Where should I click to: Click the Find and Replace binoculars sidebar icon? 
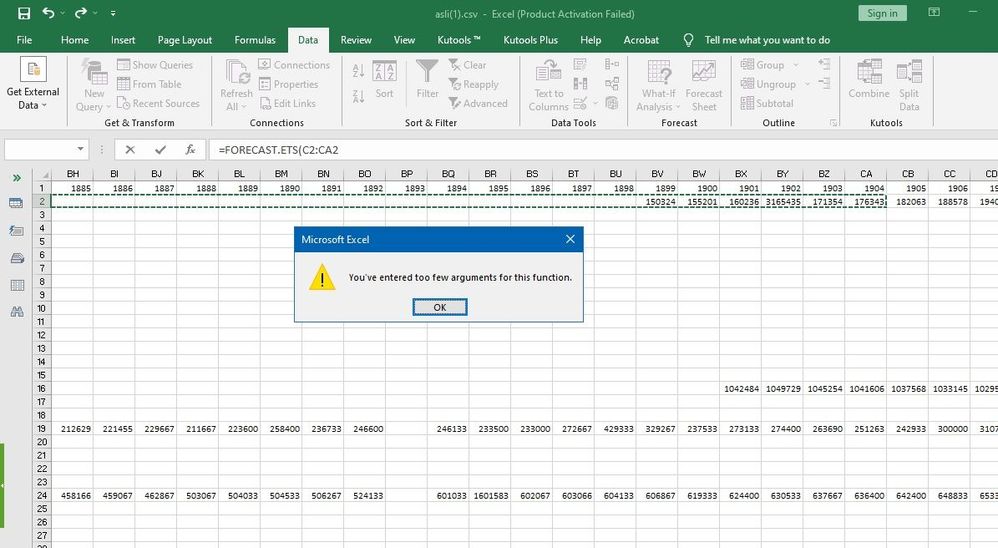tap(17, 312)
